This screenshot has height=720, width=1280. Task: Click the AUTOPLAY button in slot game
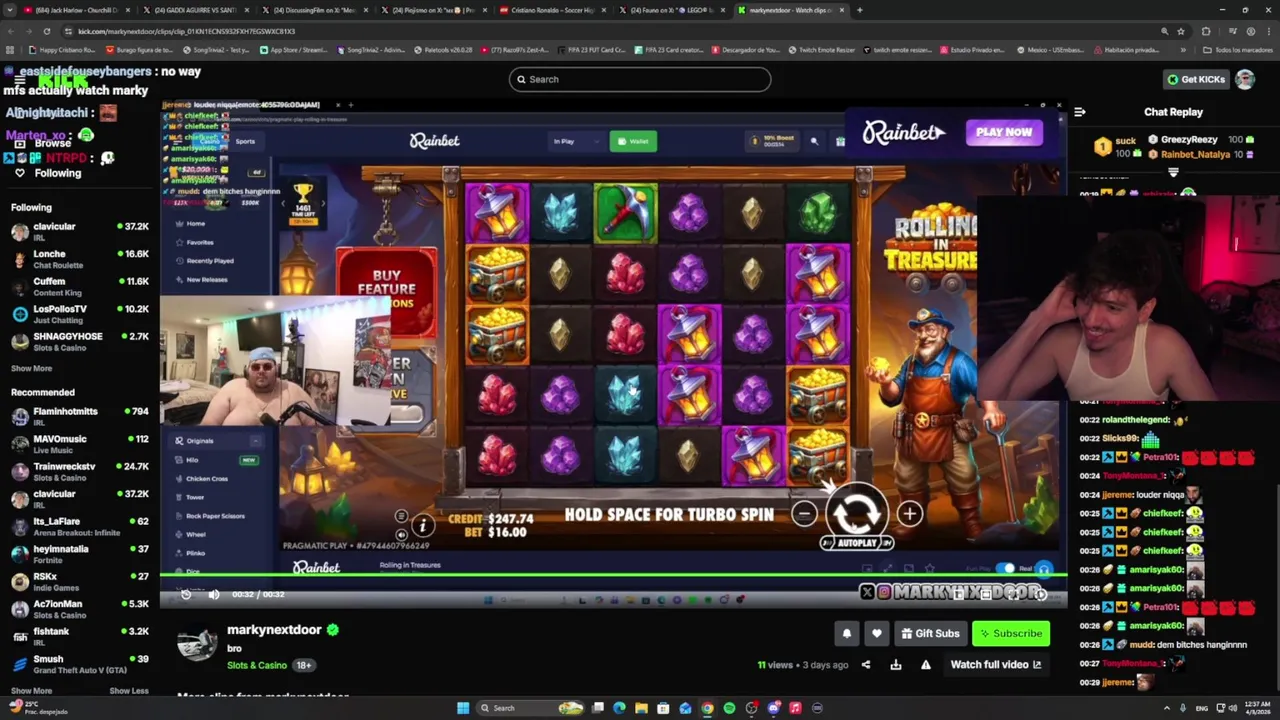point(857,543)
